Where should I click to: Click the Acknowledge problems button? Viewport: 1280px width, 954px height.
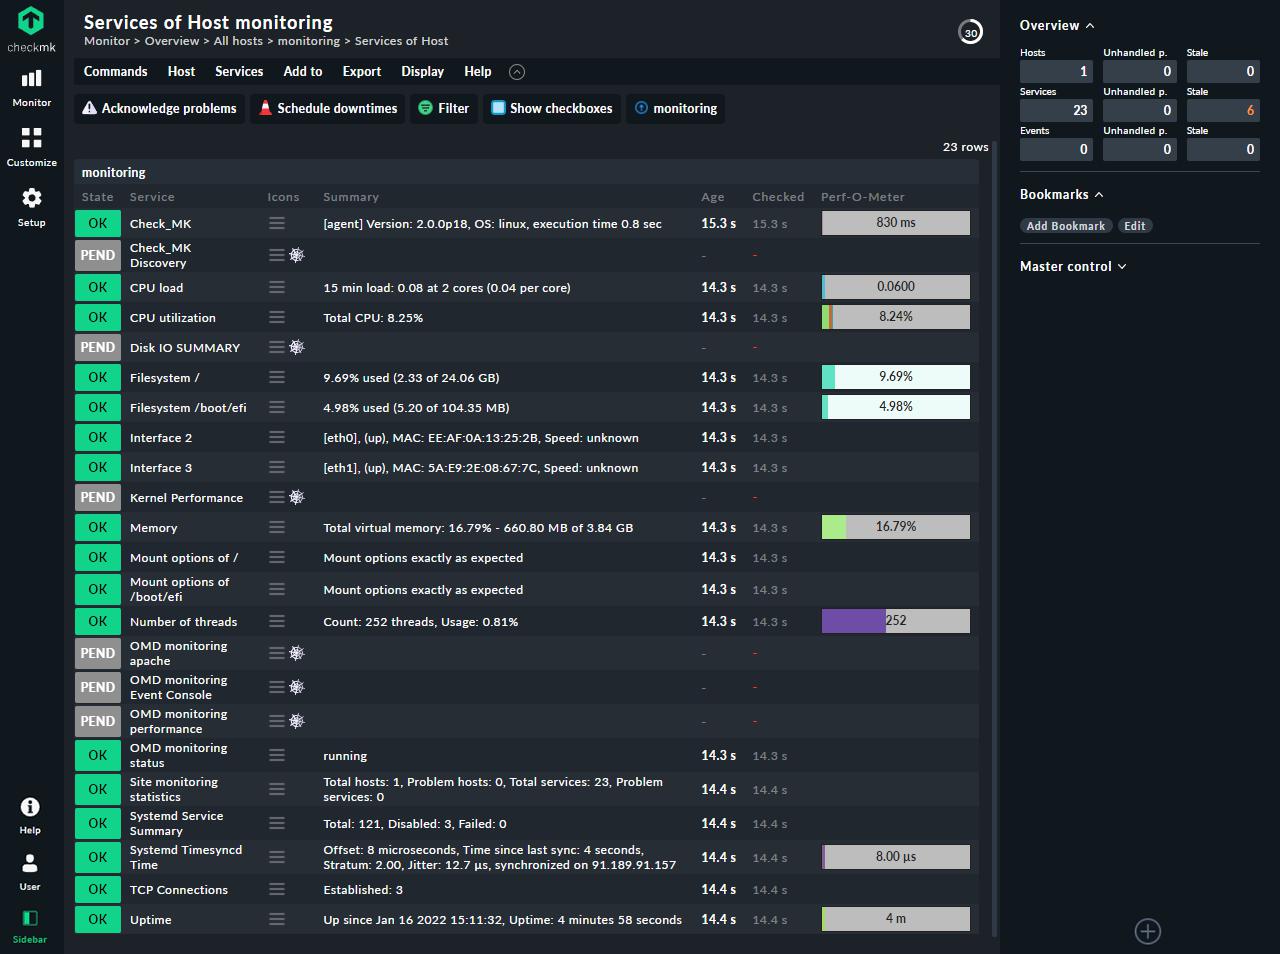coord(158,108)
